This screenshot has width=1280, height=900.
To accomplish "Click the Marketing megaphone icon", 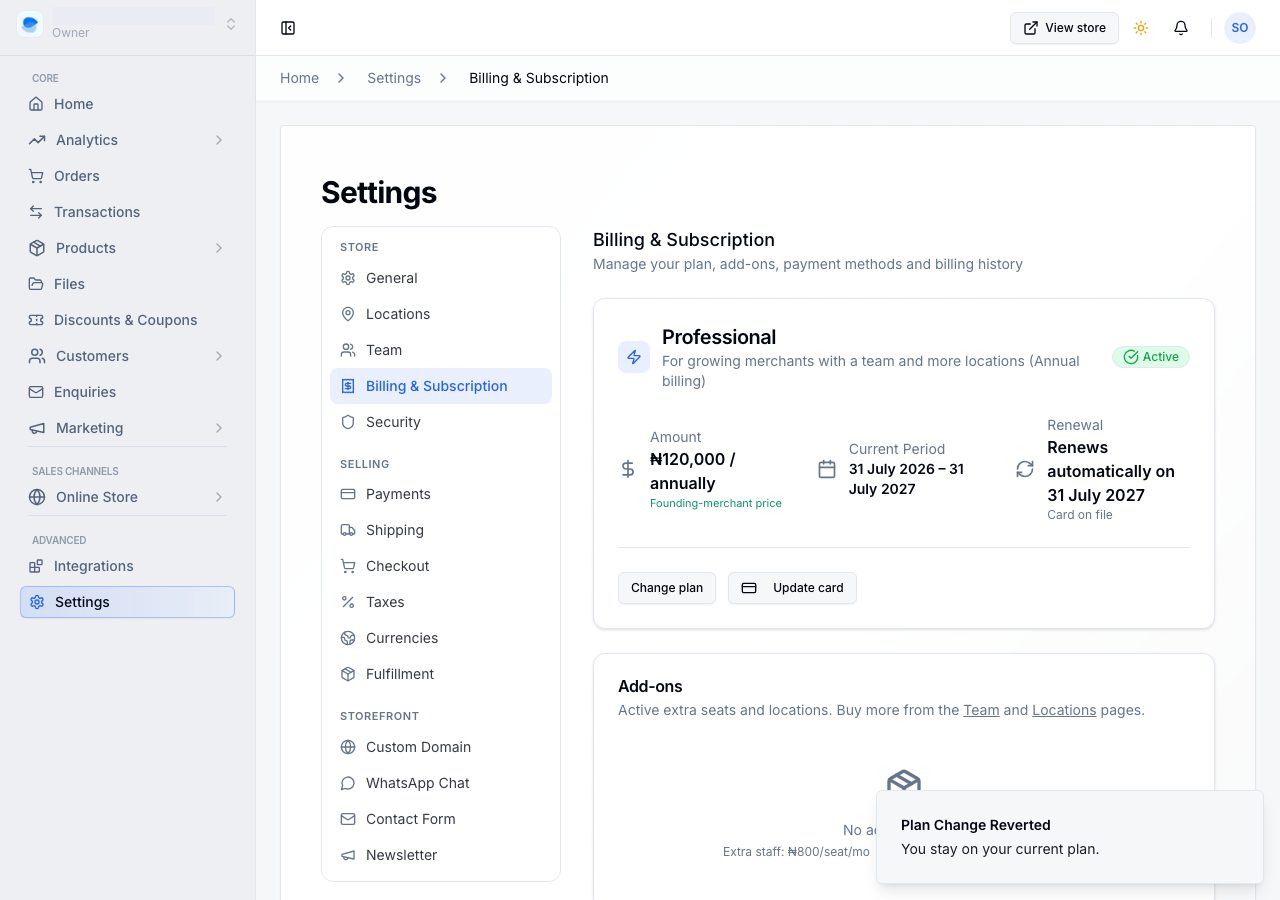I will pos(37,428).
